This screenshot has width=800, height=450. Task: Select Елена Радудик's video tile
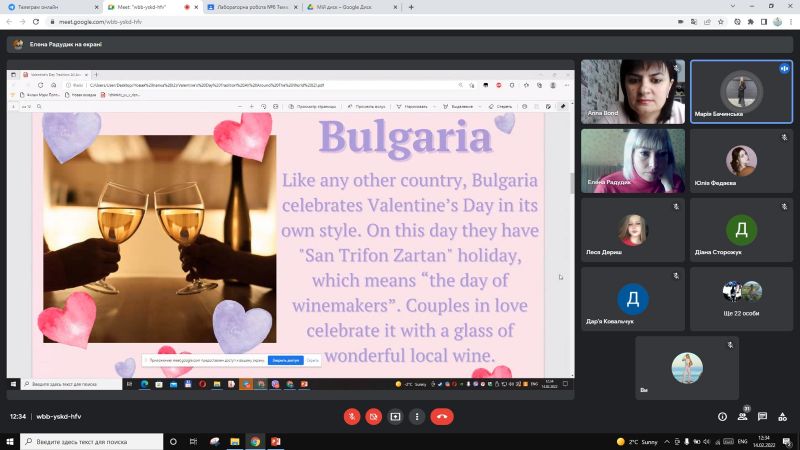[633, 161]
